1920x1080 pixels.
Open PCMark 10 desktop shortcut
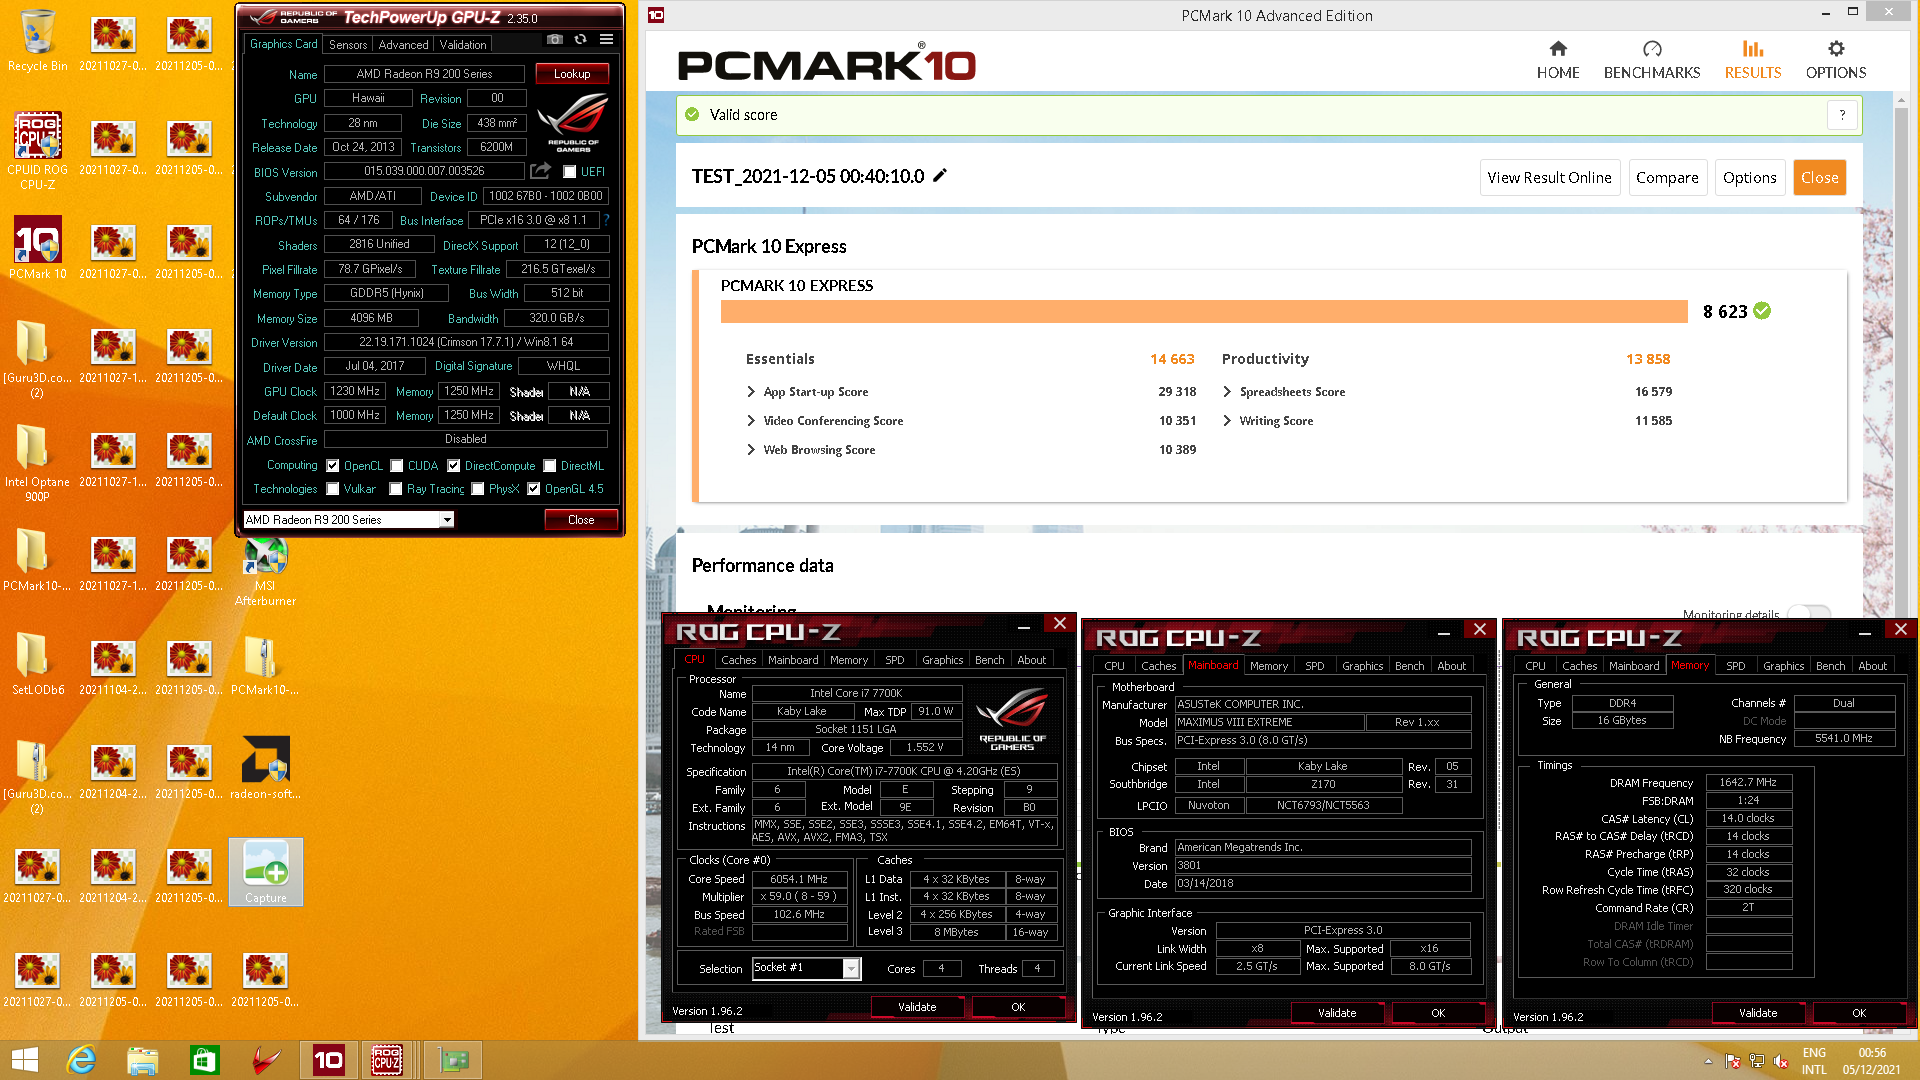point(38,248)
